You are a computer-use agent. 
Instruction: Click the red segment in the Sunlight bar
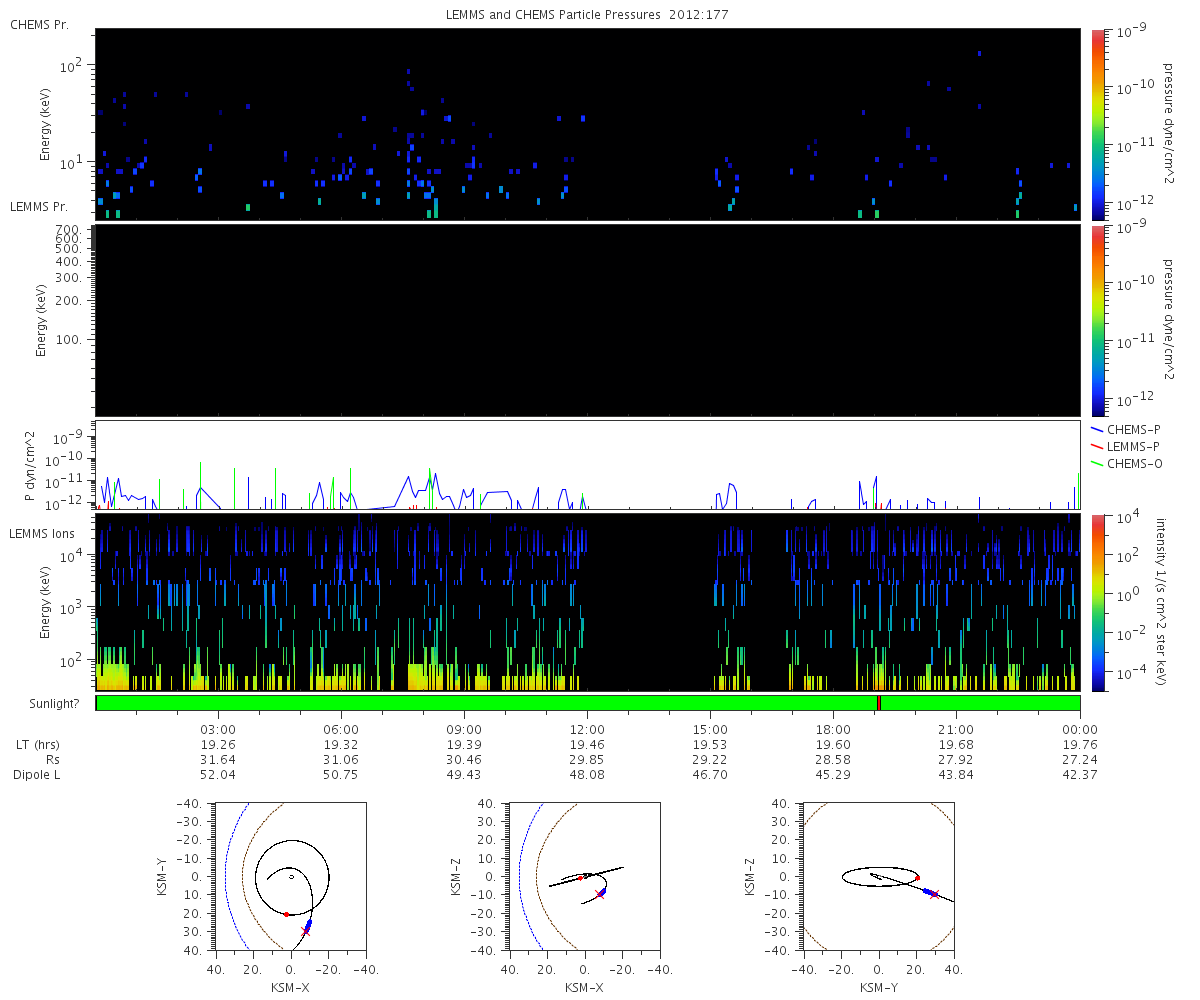(x=878, y=703)
